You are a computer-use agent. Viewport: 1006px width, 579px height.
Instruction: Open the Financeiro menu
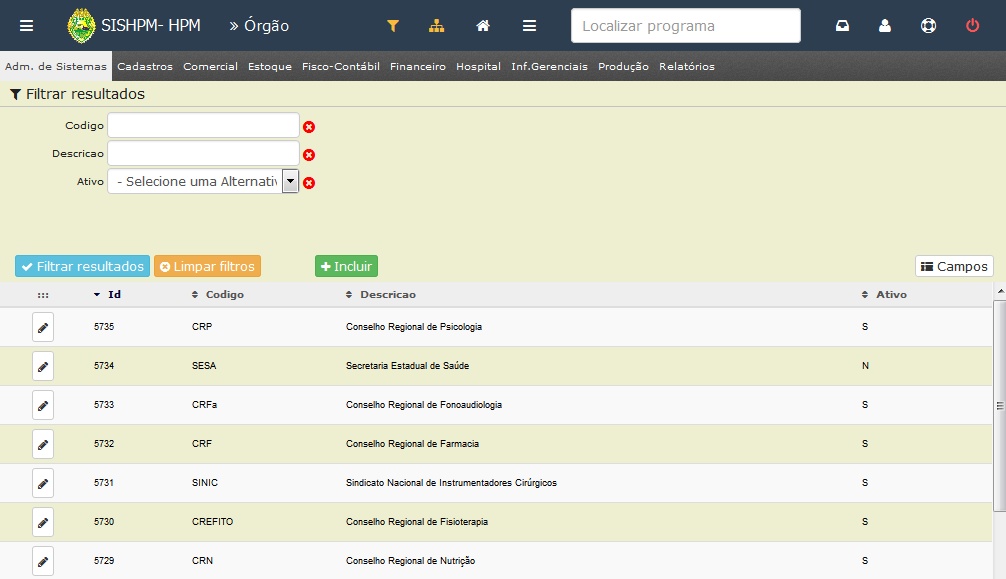[x=418, y=66]
